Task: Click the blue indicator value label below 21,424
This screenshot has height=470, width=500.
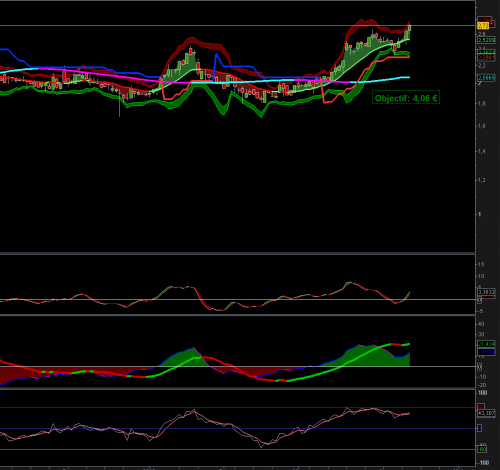Action: click(x=486, y=352)
